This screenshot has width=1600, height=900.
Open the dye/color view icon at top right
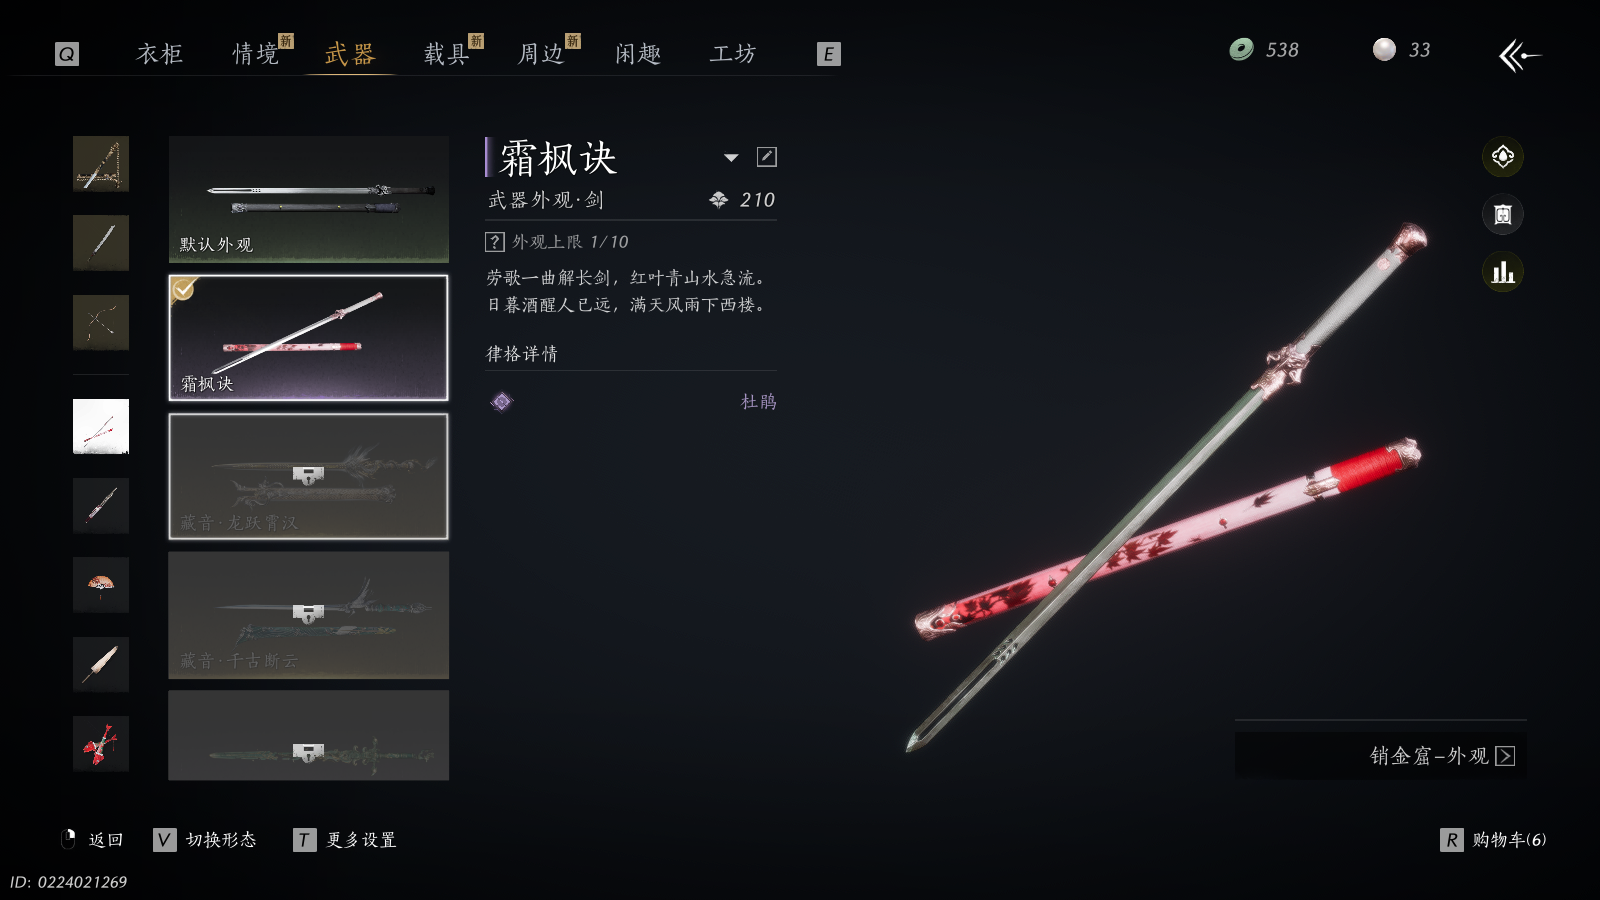click(x=1502, y=157)
